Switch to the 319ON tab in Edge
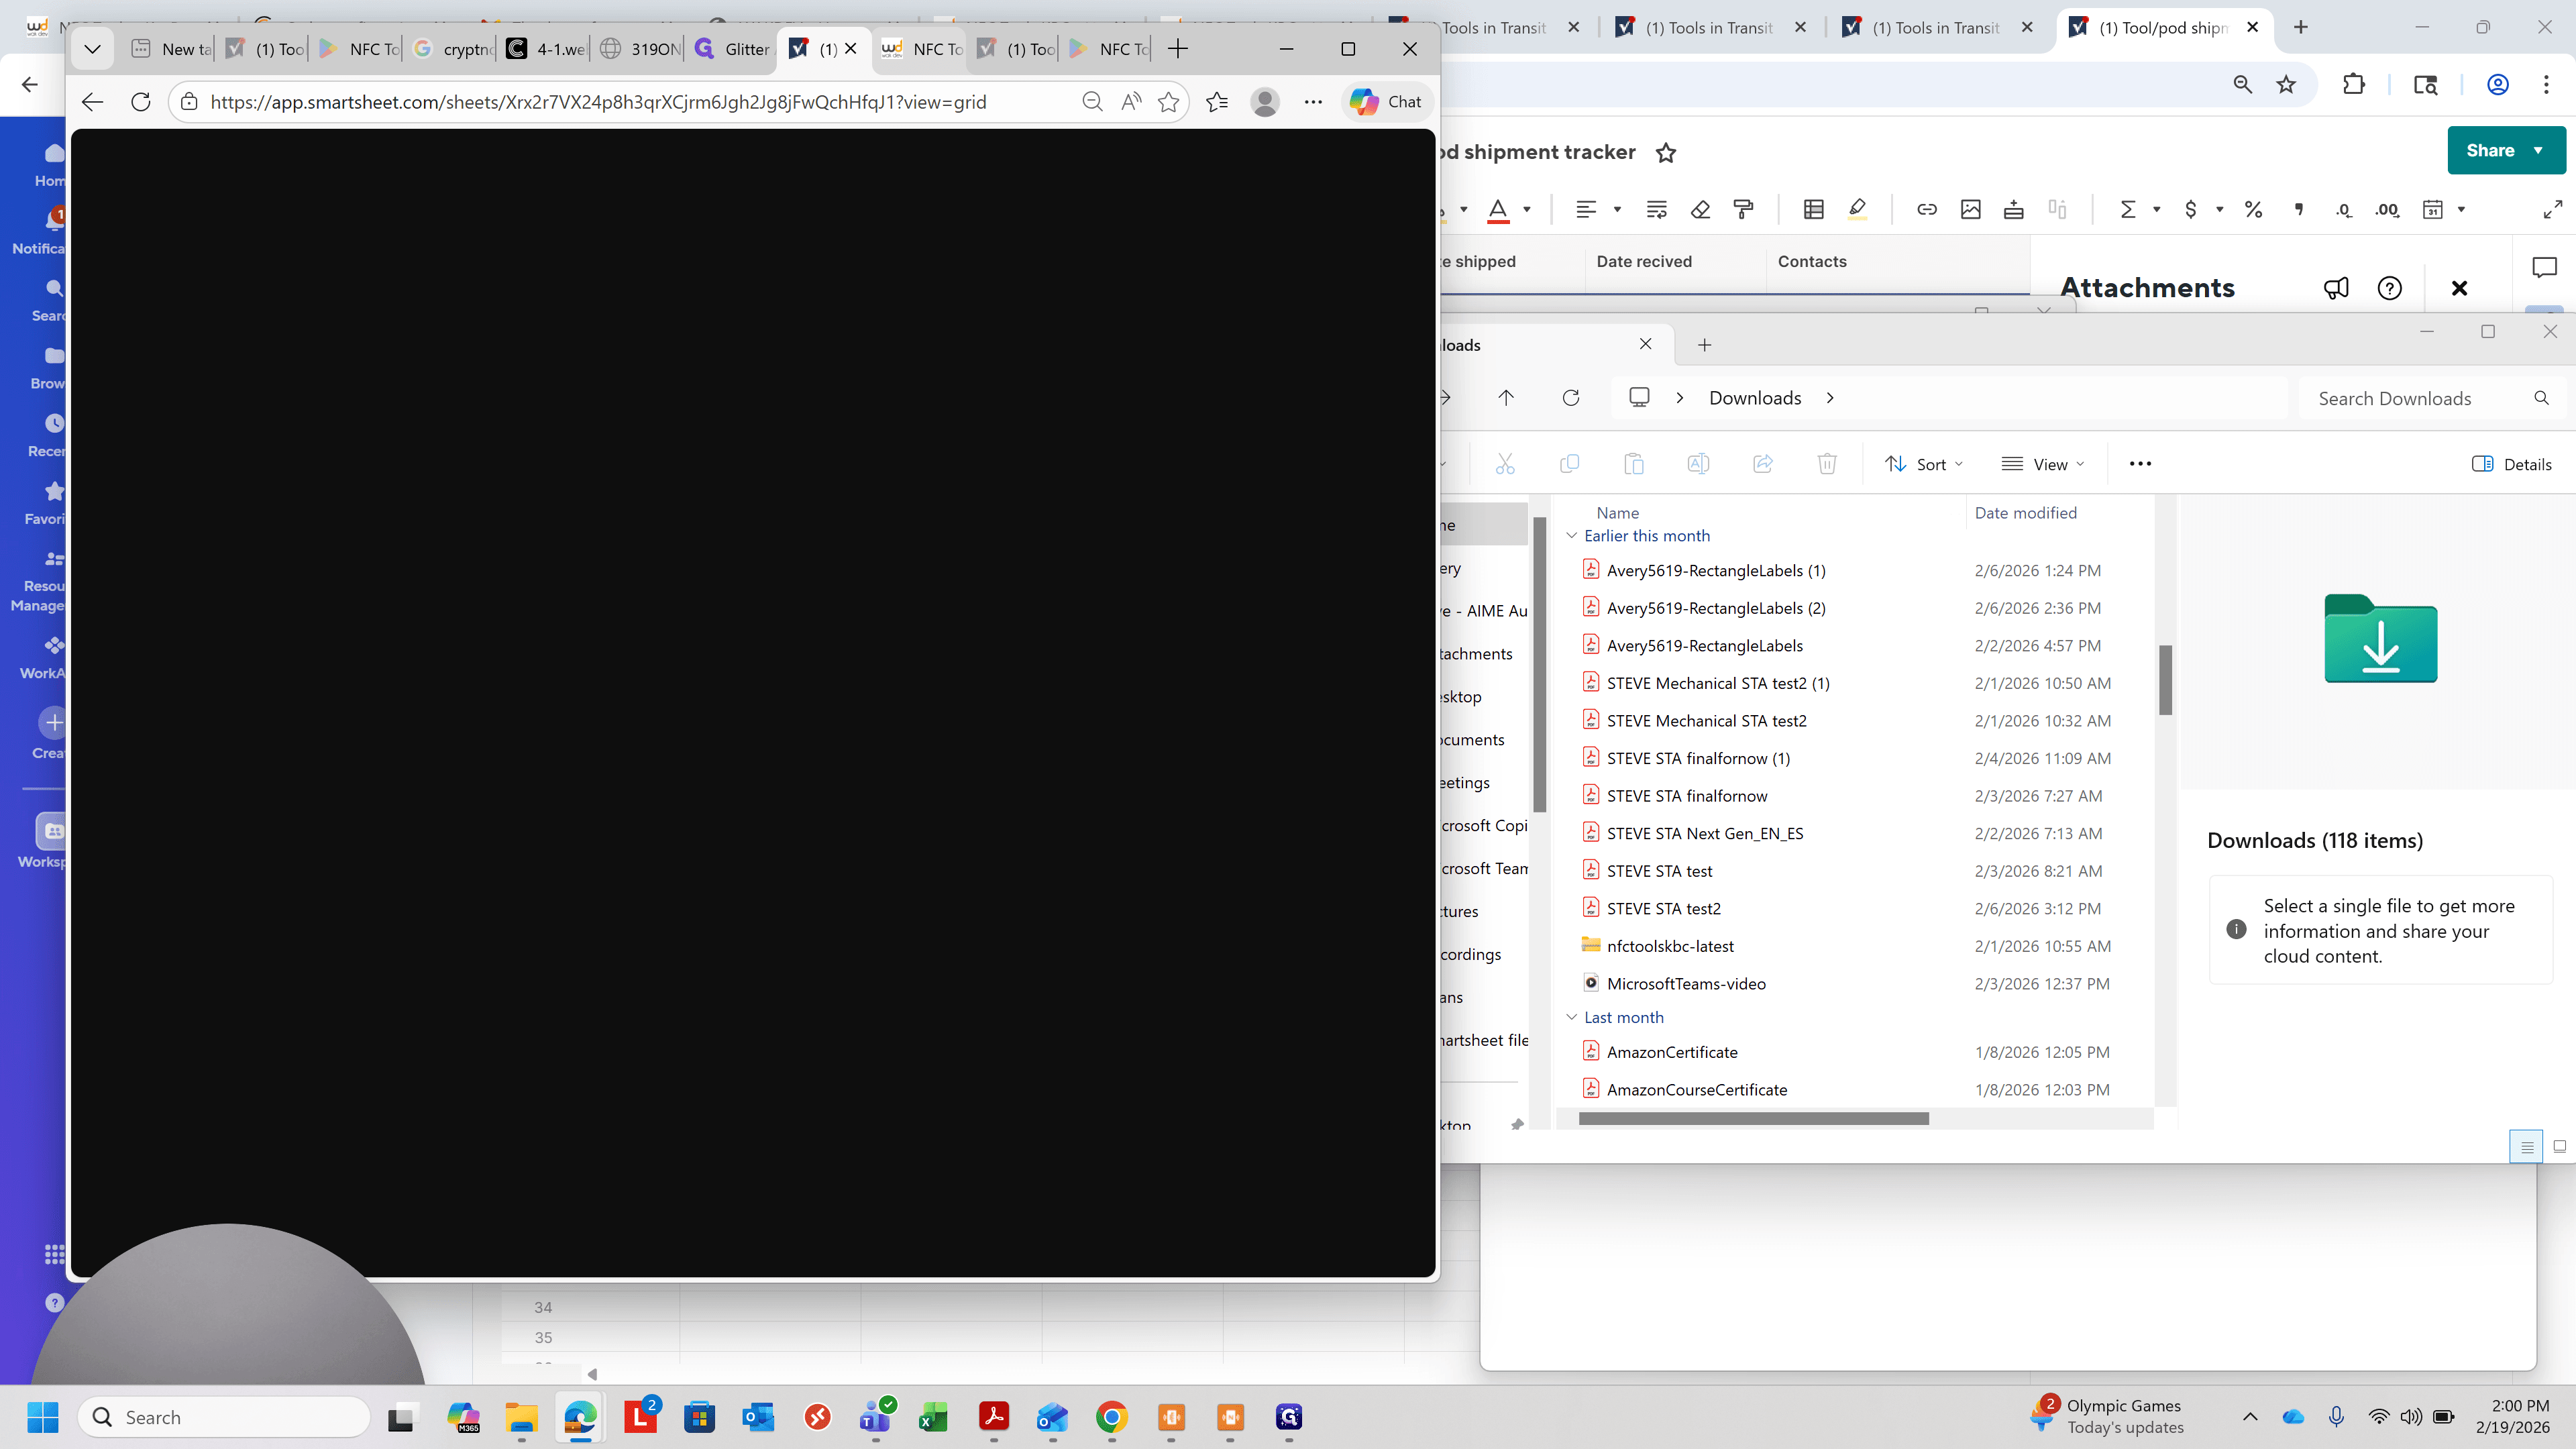The image size is (2576, 1449). click(x=640, y=49)
